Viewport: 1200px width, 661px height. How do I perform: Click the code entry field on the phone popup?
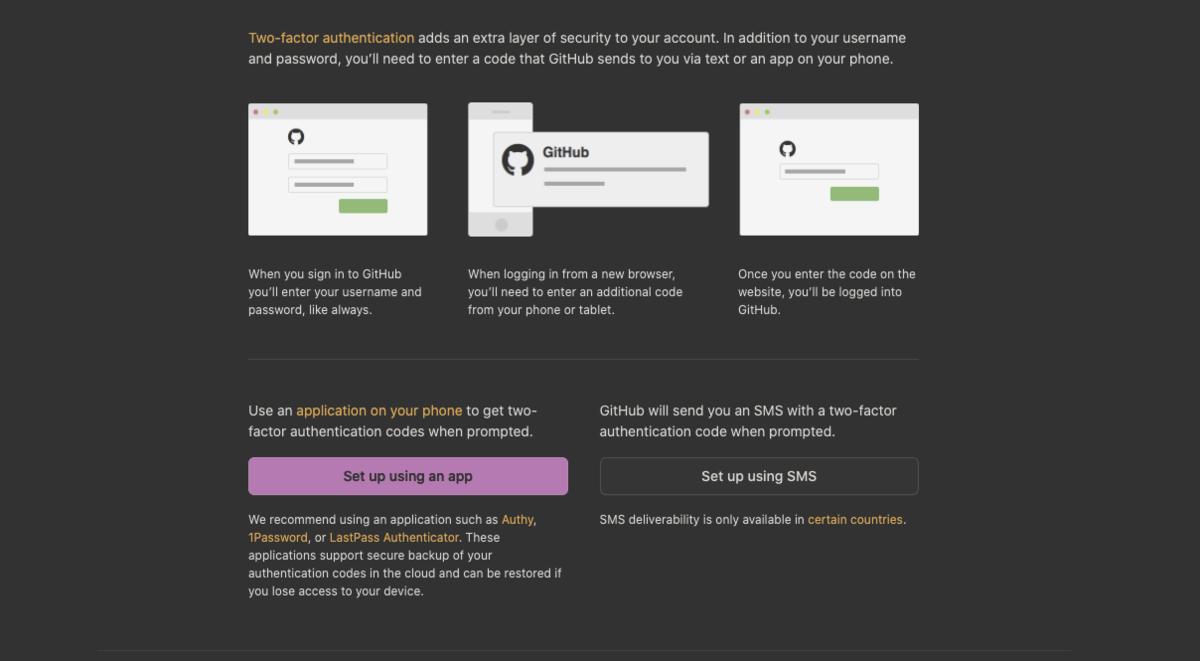pyautogui.click(x=615, y=171)
